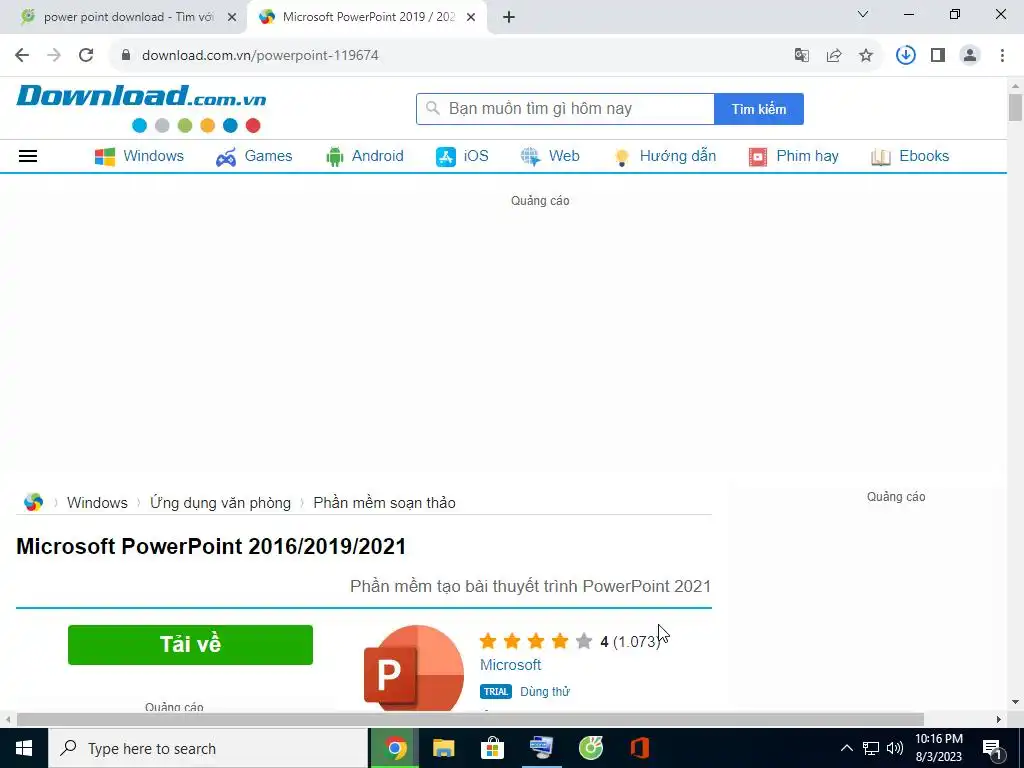This screenshot has height=768, width=1024.
Task: Share this page icon
Action: point(834,55)
